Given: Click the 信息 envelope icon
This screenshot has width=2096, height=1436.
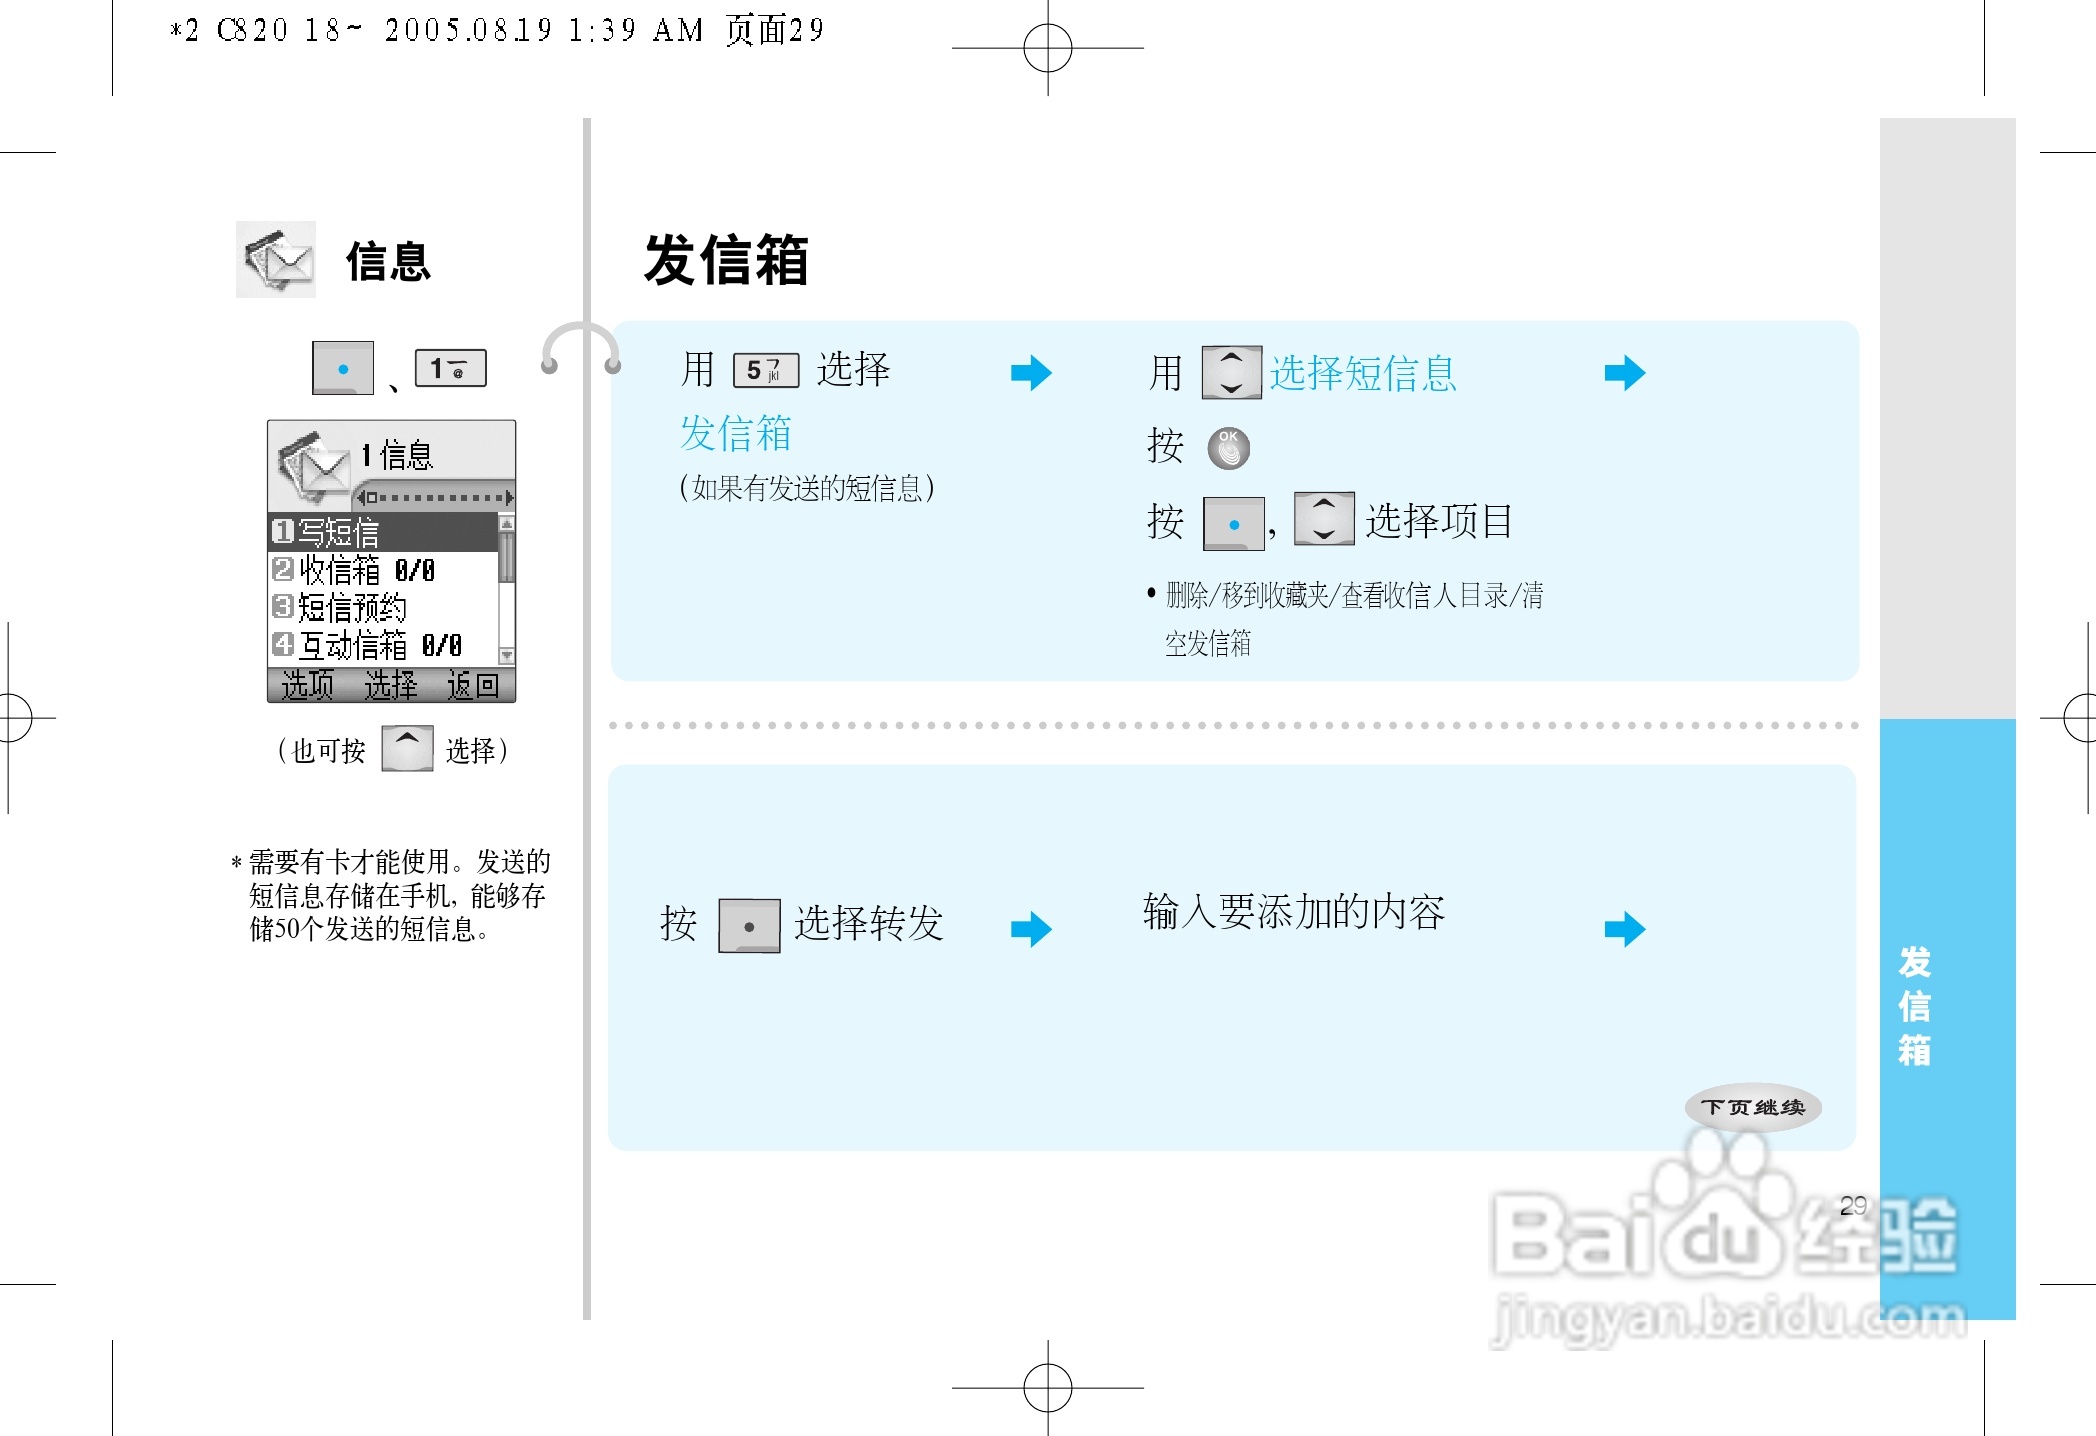Looking at the screenshot, I should (276, 260).
